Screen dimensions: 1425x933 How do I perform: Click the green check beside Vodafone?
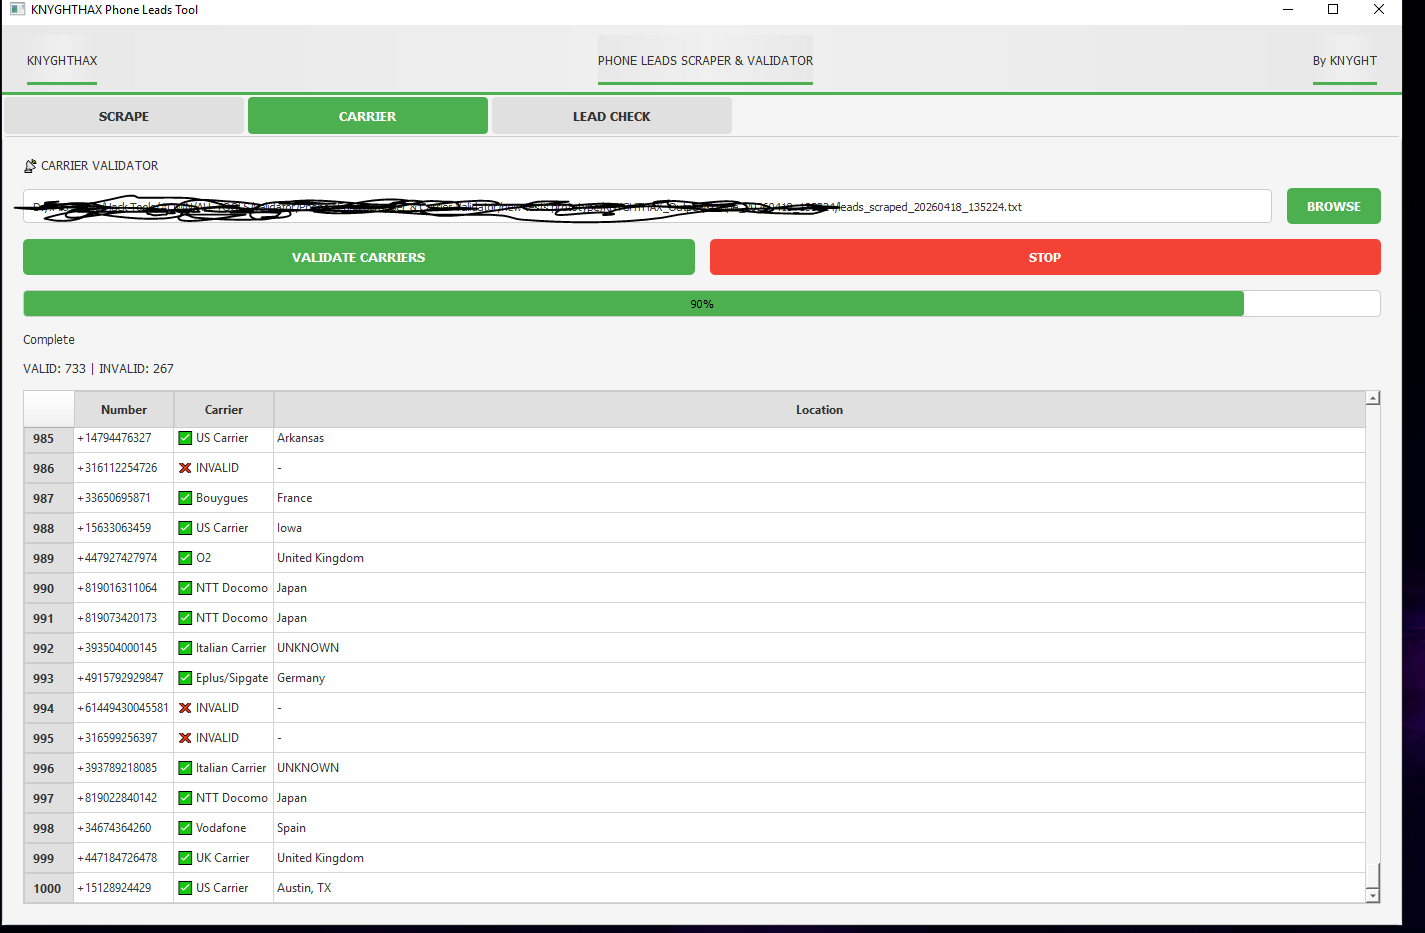(185, 828)
